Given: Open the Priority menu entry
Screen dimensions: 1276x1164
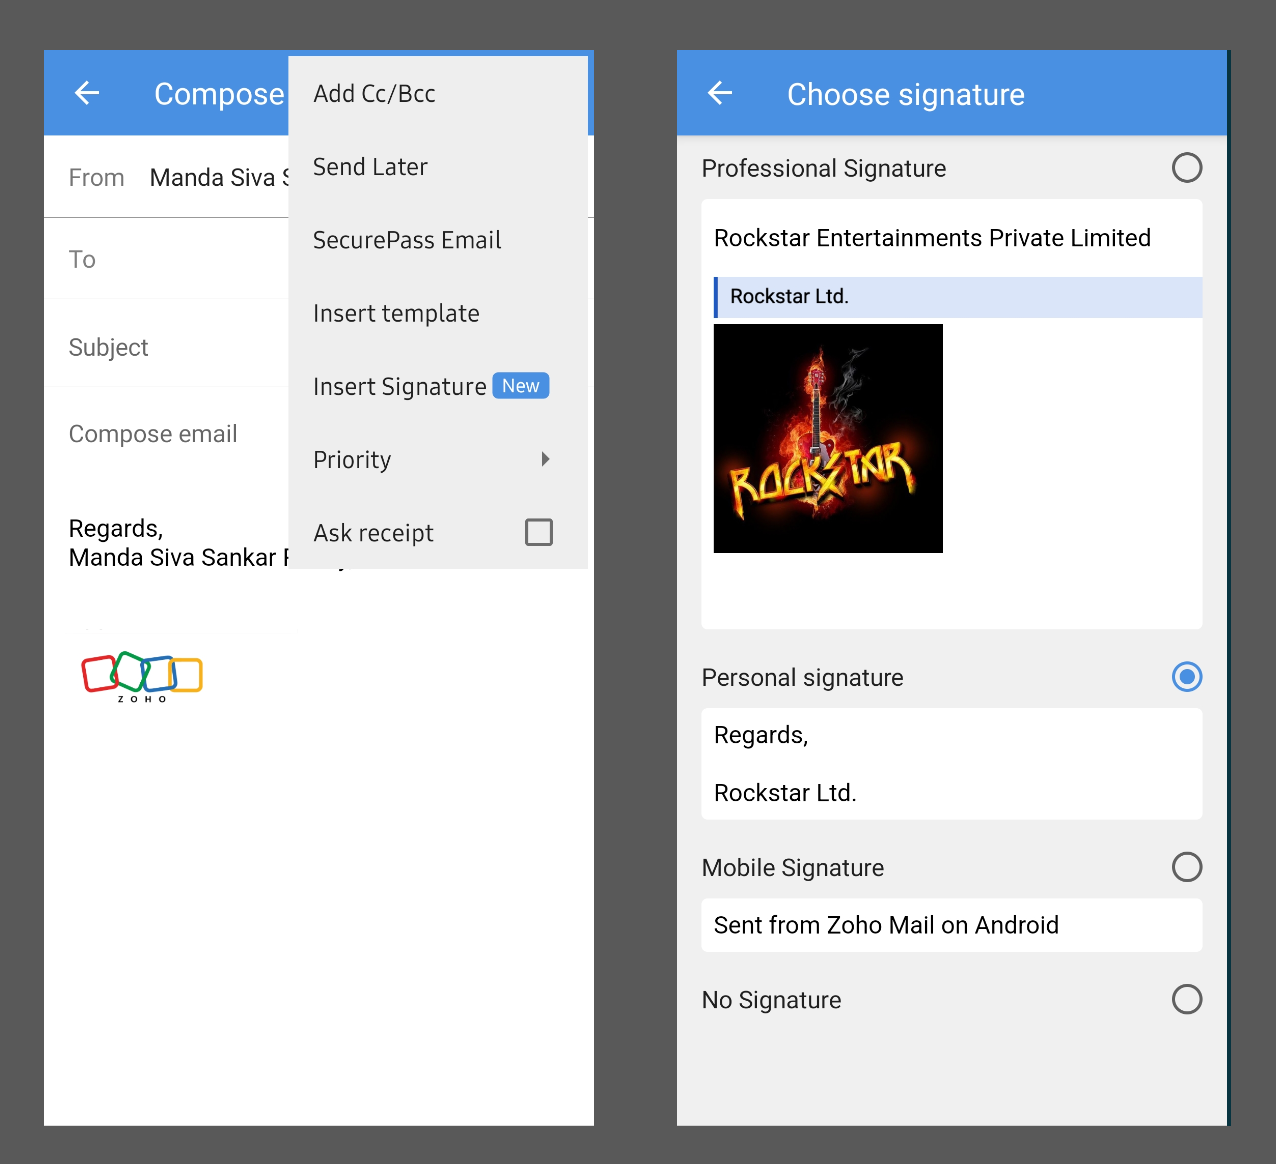Looking at the screenshot, I should click(438, 460).
